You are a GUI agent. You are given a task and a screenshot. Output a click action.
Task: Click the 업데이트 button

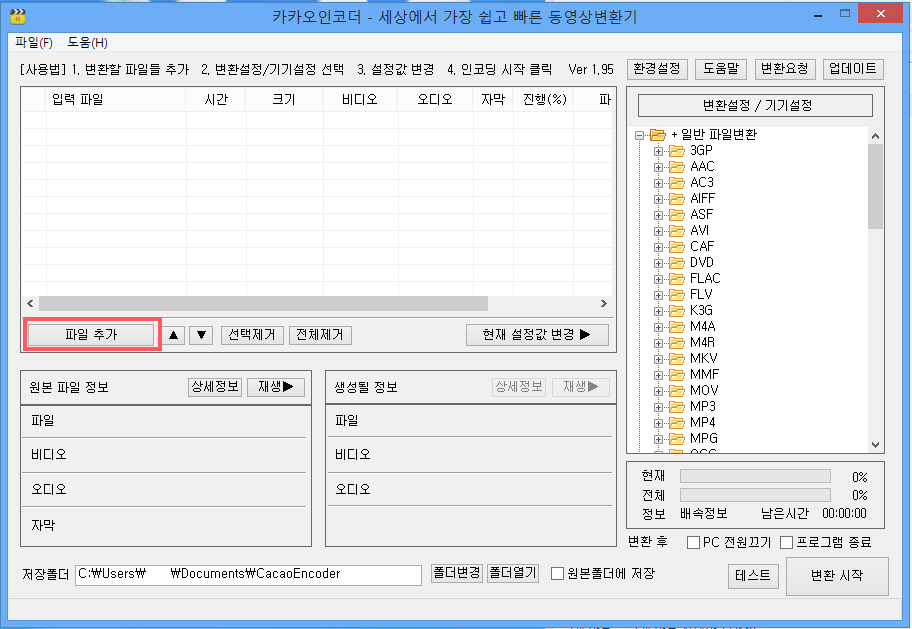click(x=853, y=69)
